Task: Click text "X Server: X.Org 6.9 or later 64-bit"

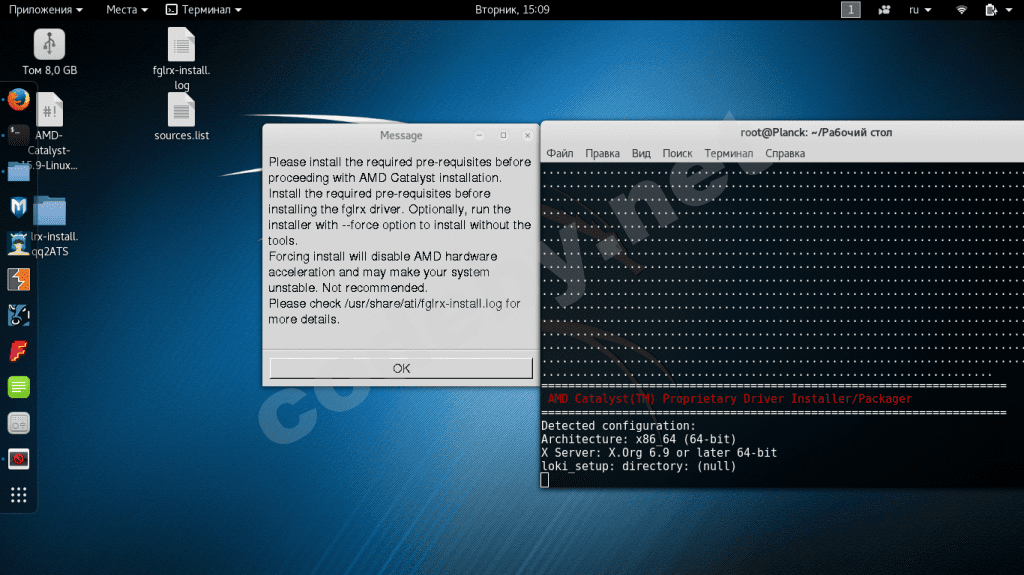Action: tap(659, 453)
